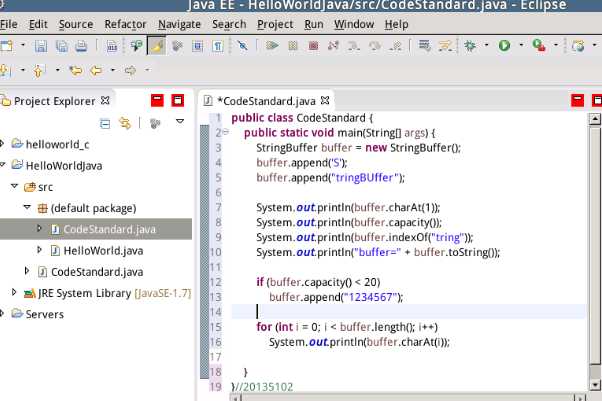
Task: Open the File menu
Action: pos(8,24)
